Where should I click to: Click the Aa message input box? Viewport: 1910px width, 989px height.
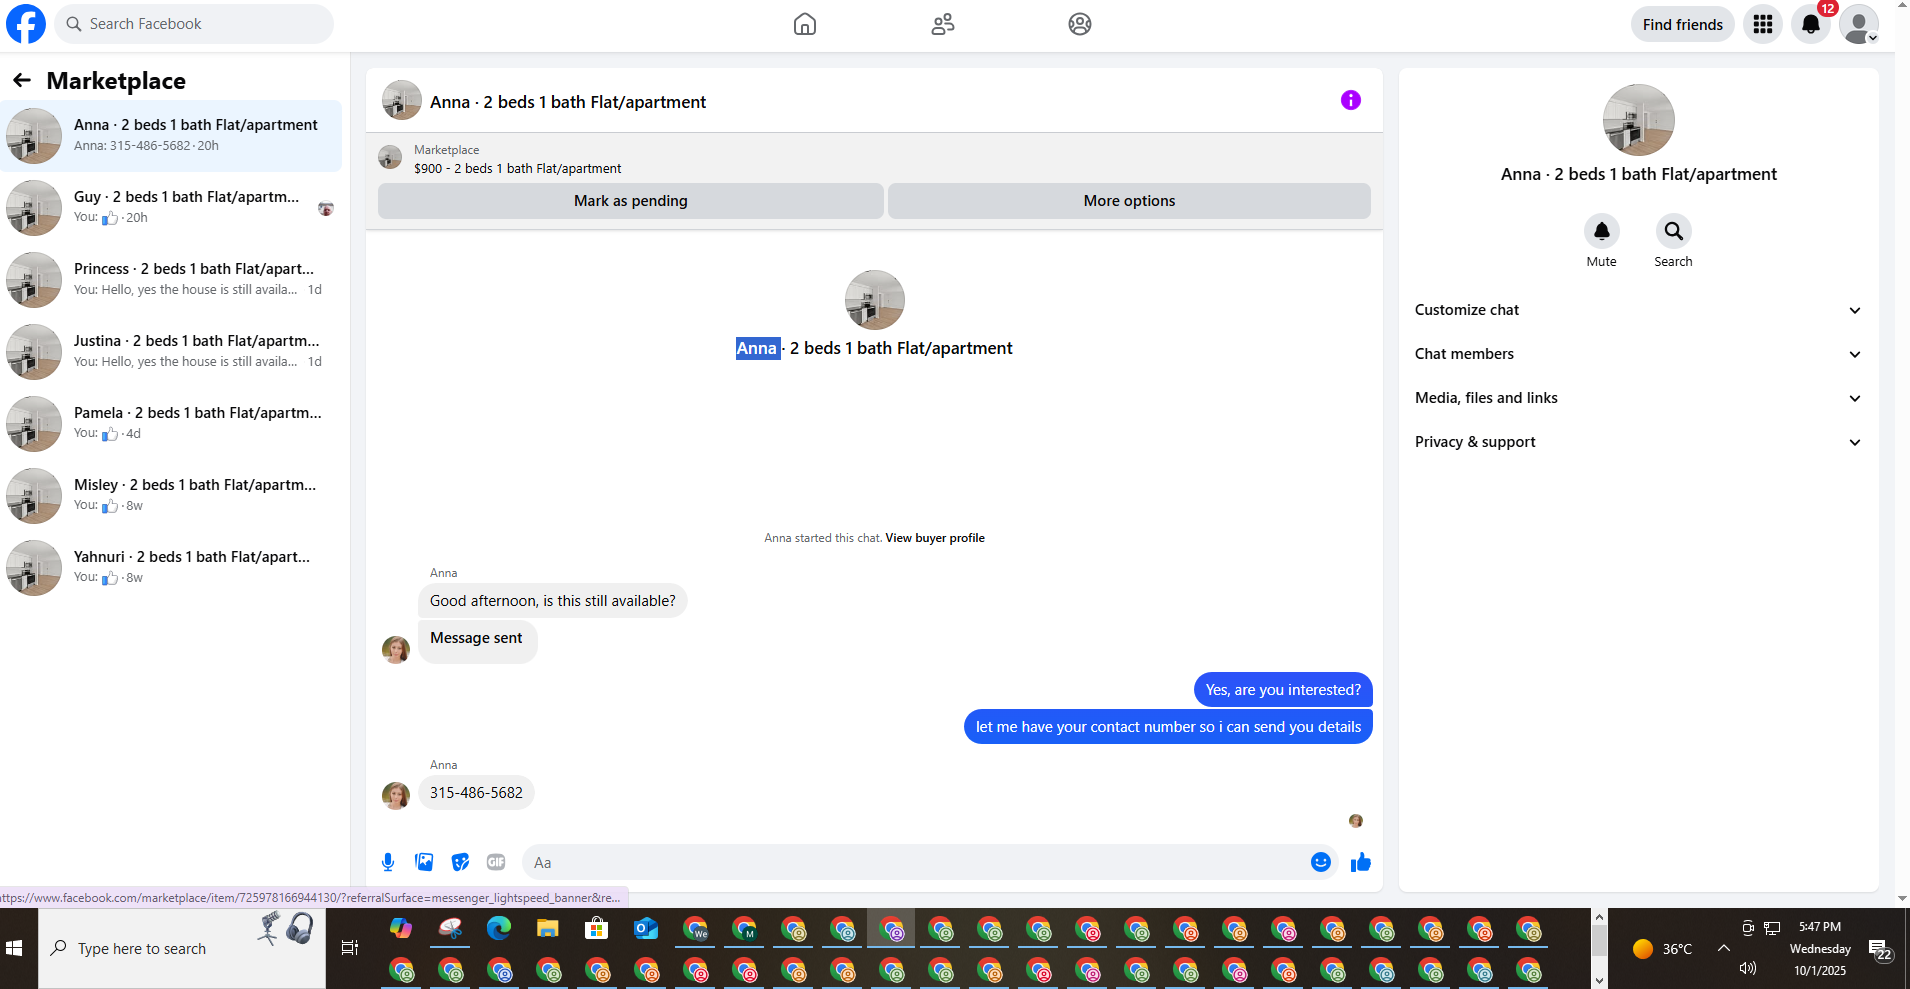tap(930, 862)
